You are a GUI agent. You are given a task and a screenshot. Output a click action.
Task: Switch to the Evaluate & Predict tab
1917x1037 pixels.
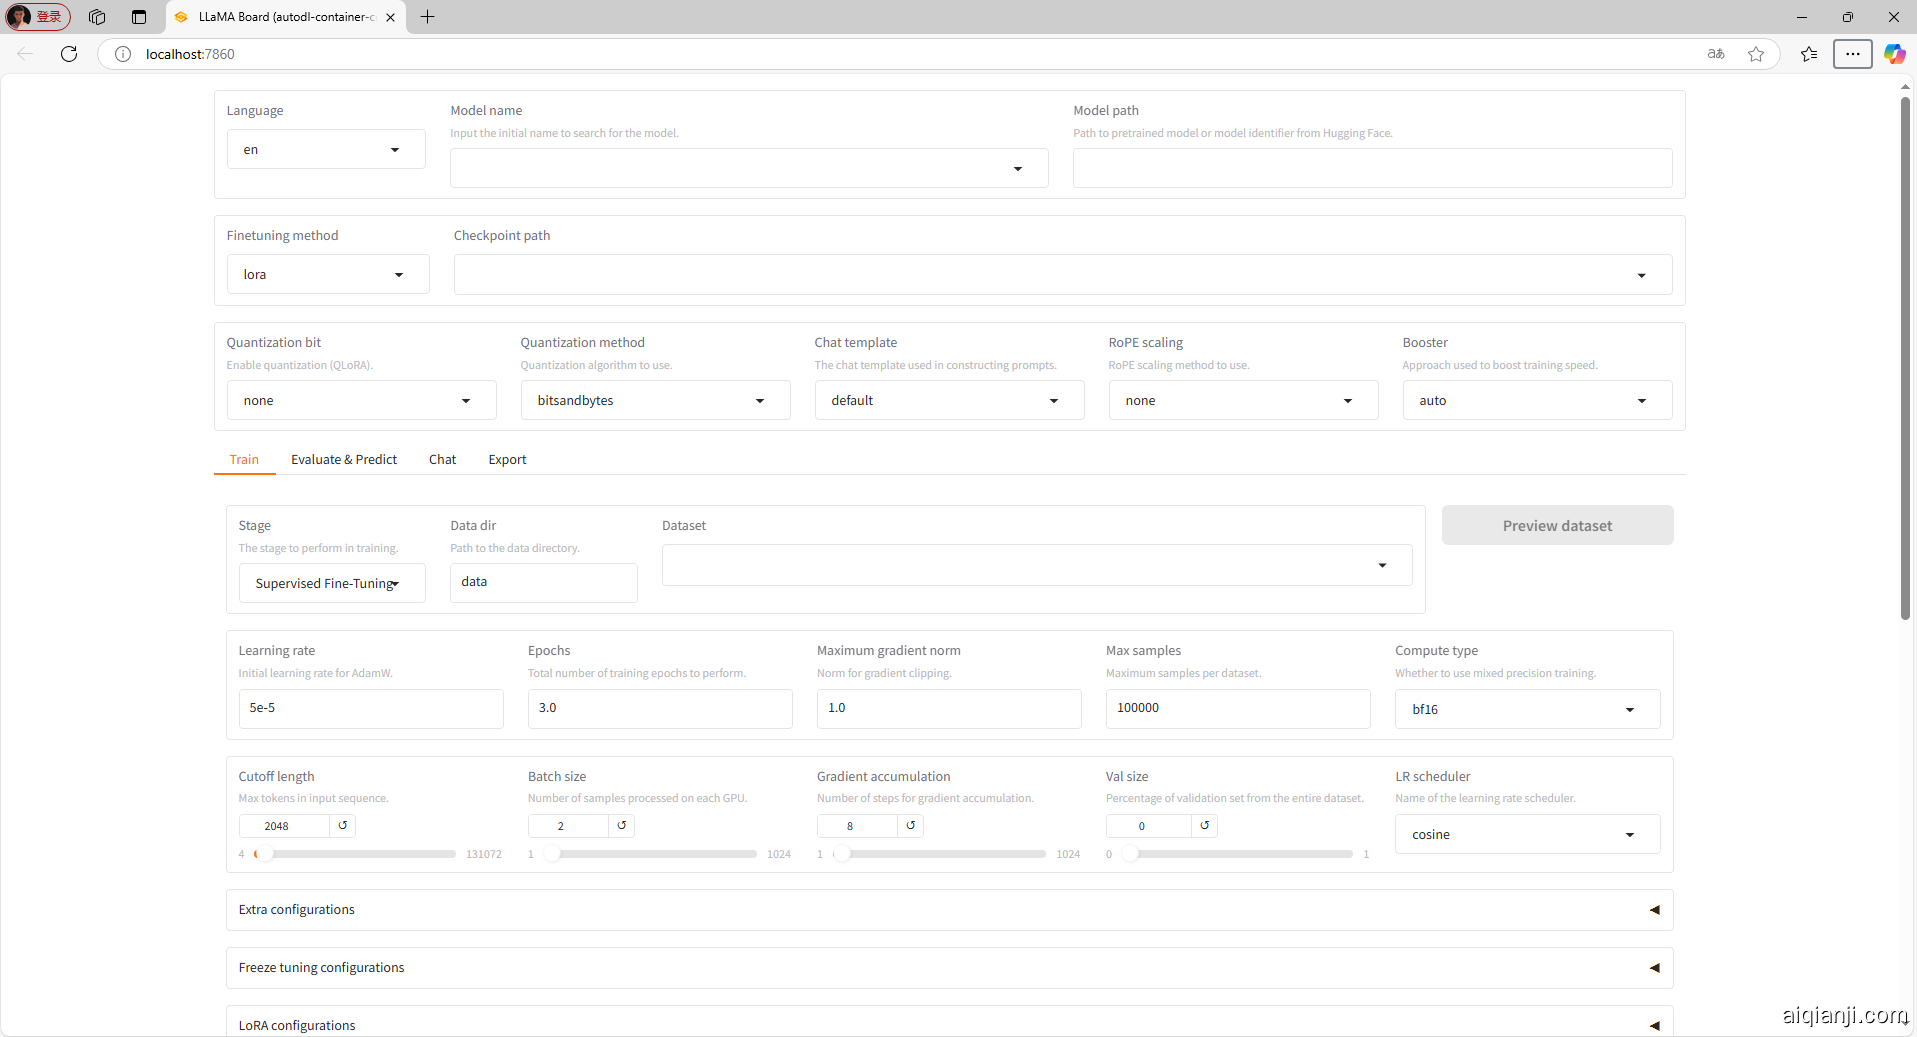344,460
